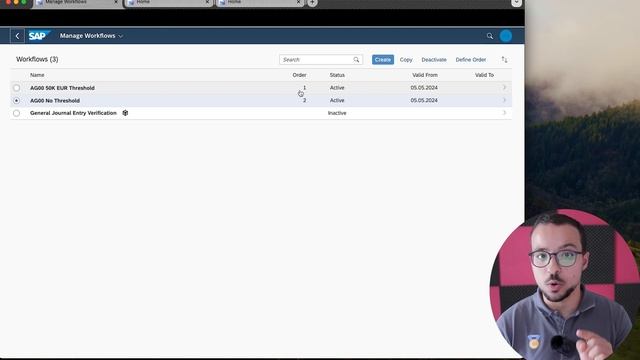Open details chevron for AG00 No Threshold
The image size is (640, 360).
tap(504, 100)
